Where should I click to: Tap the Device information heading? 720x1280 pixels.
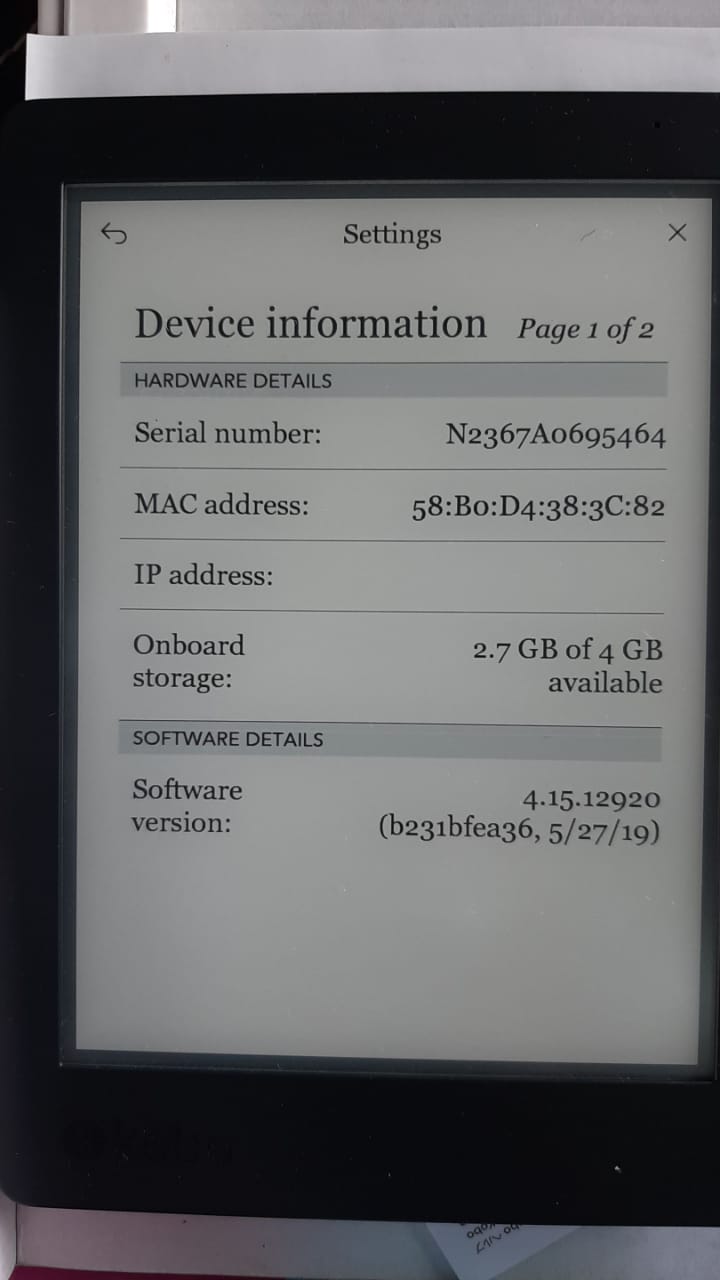coord(311,324)
